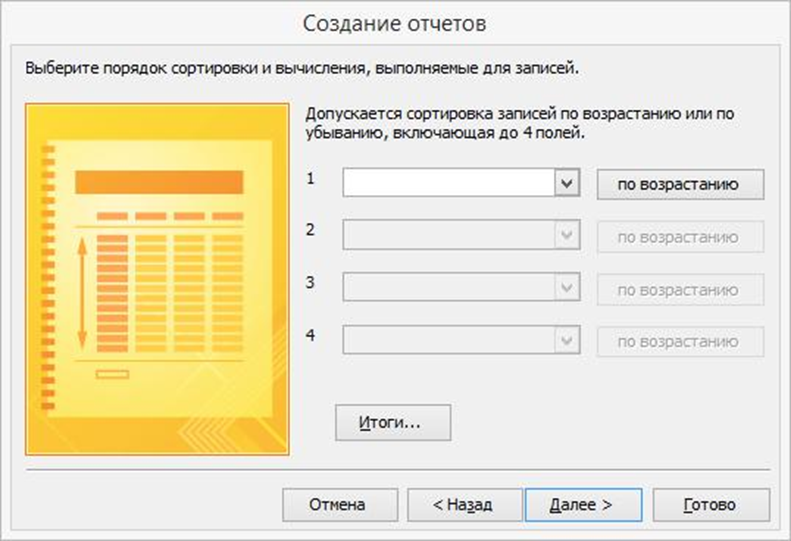791x541 pixels.
Task: Click the row number label 1
Action: pyautogui.click(x=311, y=178)
